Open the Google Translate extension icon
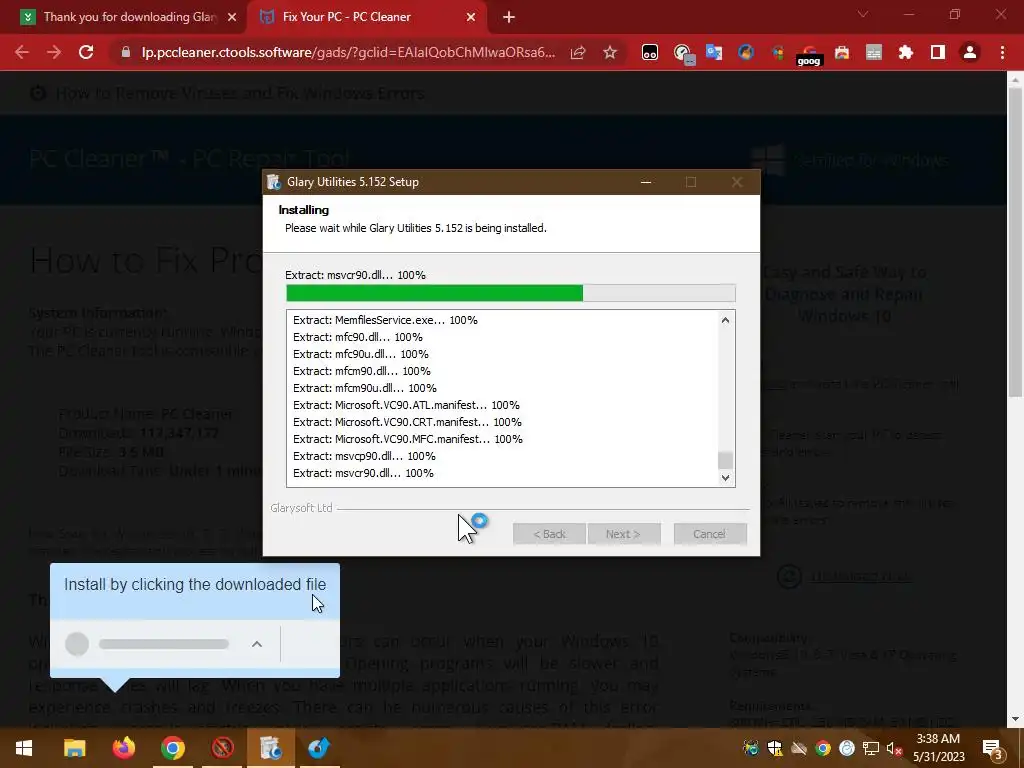This screenshot has width=1024, height=768. (x=714, y=52)
